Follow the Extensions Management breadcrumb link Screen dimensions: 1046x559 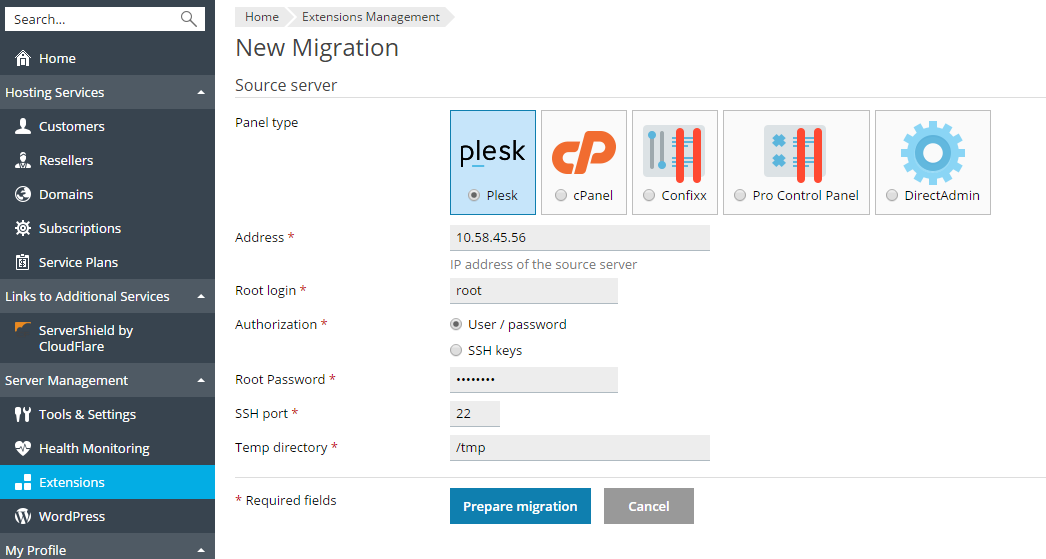[x=370, y=17]
